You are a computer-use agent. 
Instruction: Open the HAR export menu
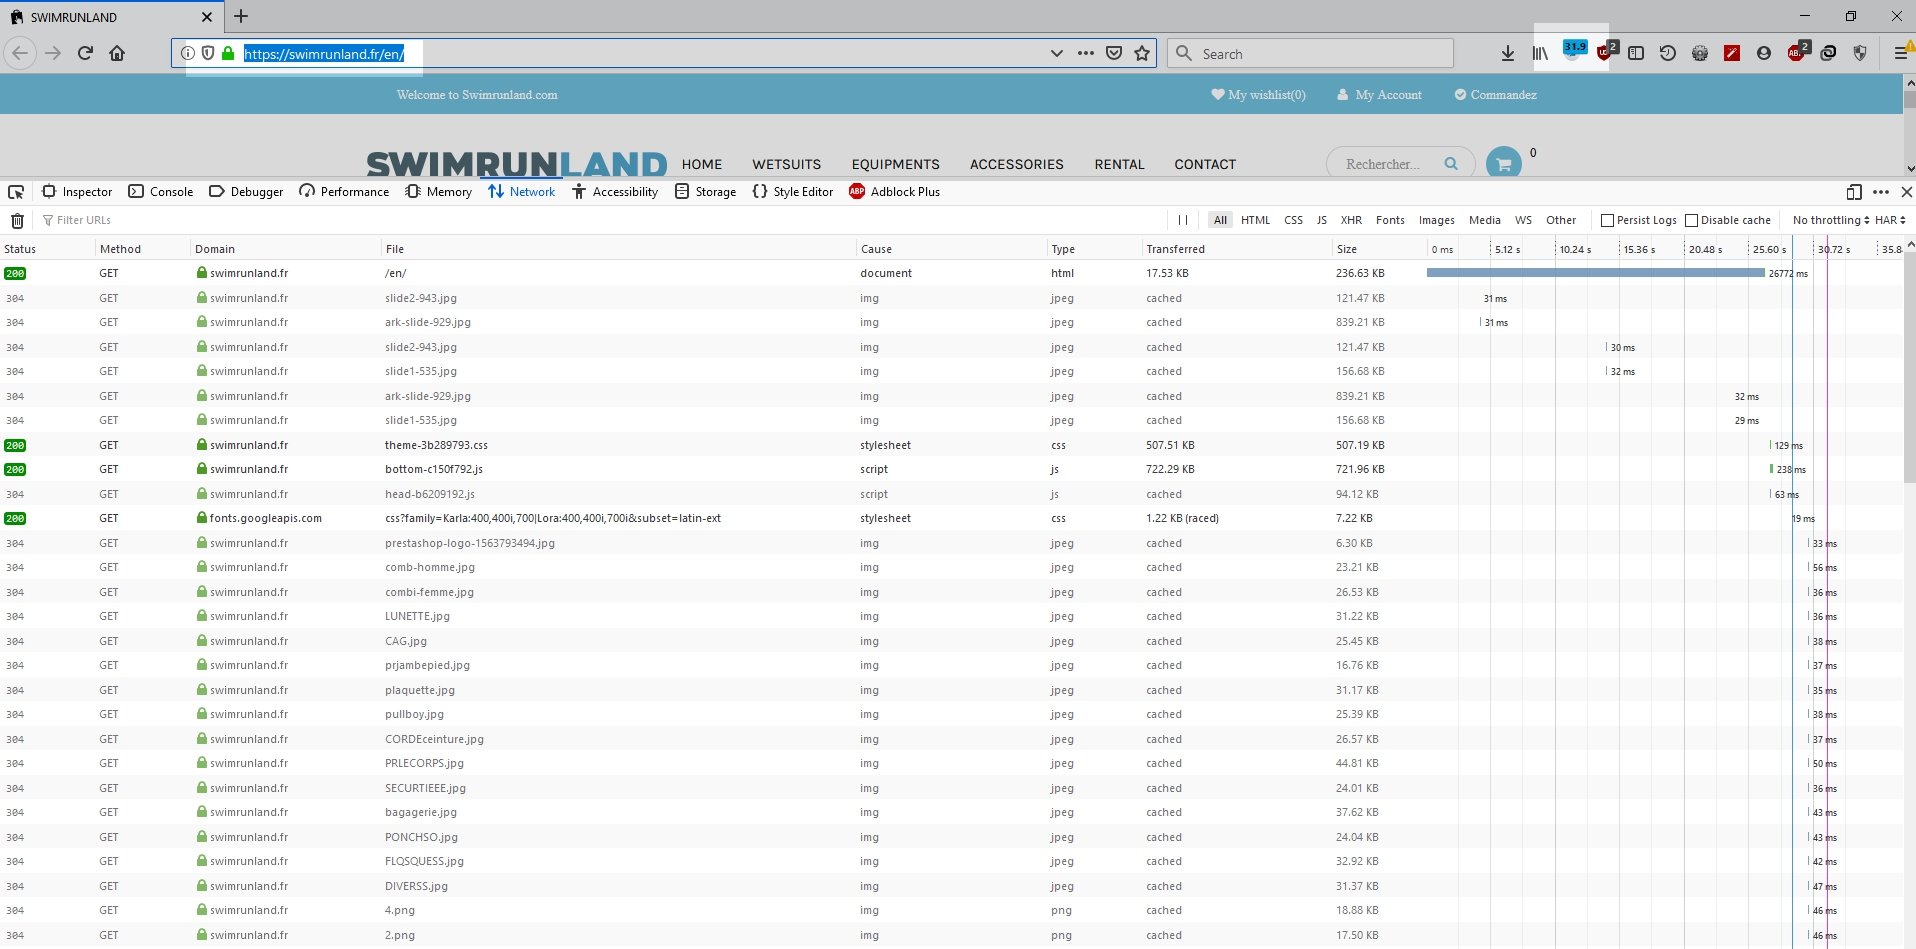(1890, 220)
